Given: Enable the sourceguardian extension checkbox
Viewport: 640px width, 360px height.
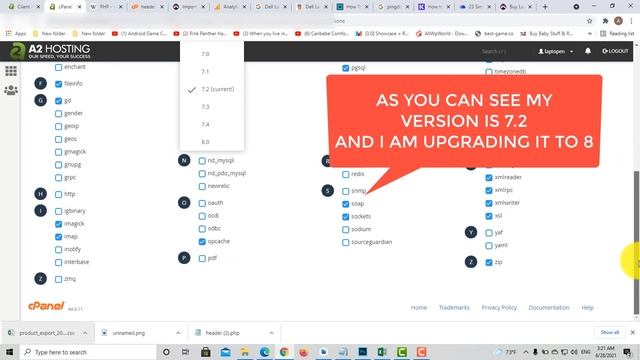Looking at the screenshot, I should pos(346,242).
